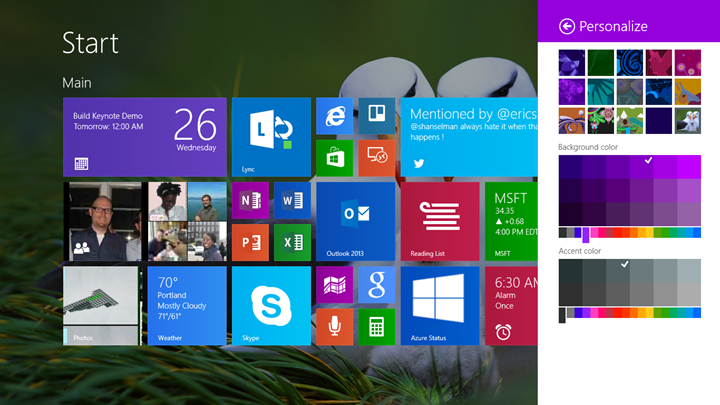The image size is (720, 405).
Task: Click the Main group heading
Action: [x=77, y=83]
